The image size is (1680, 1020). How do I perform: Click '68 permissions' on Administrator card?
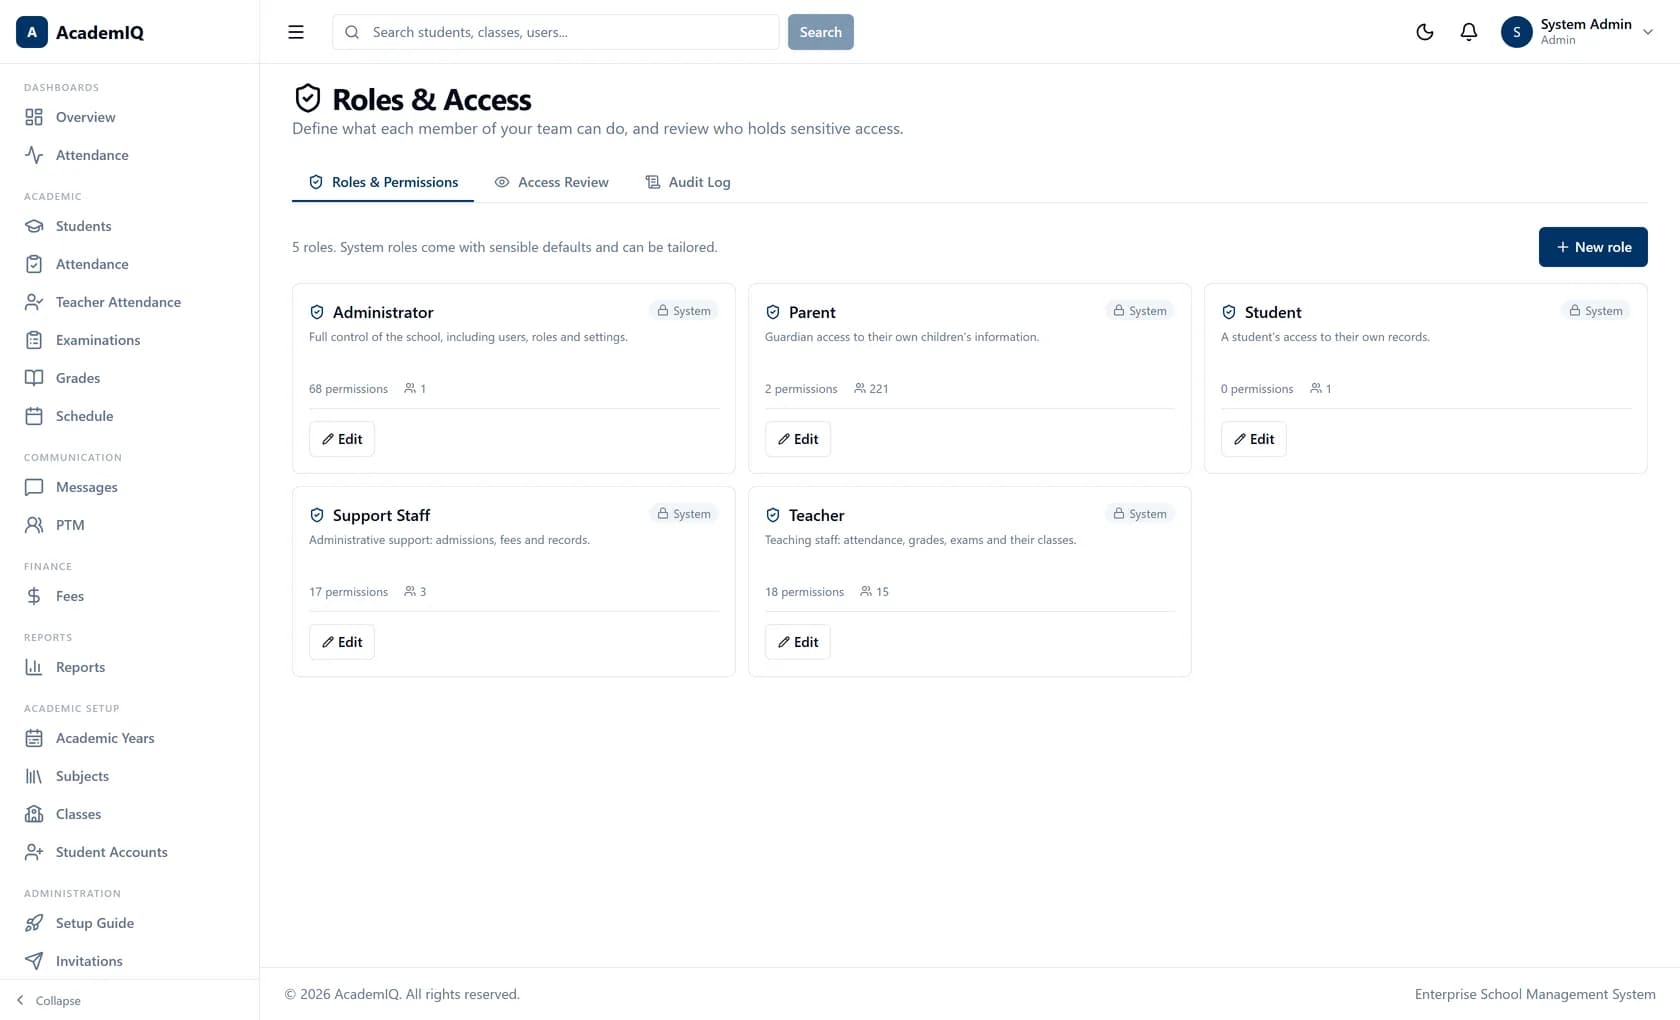348,389
